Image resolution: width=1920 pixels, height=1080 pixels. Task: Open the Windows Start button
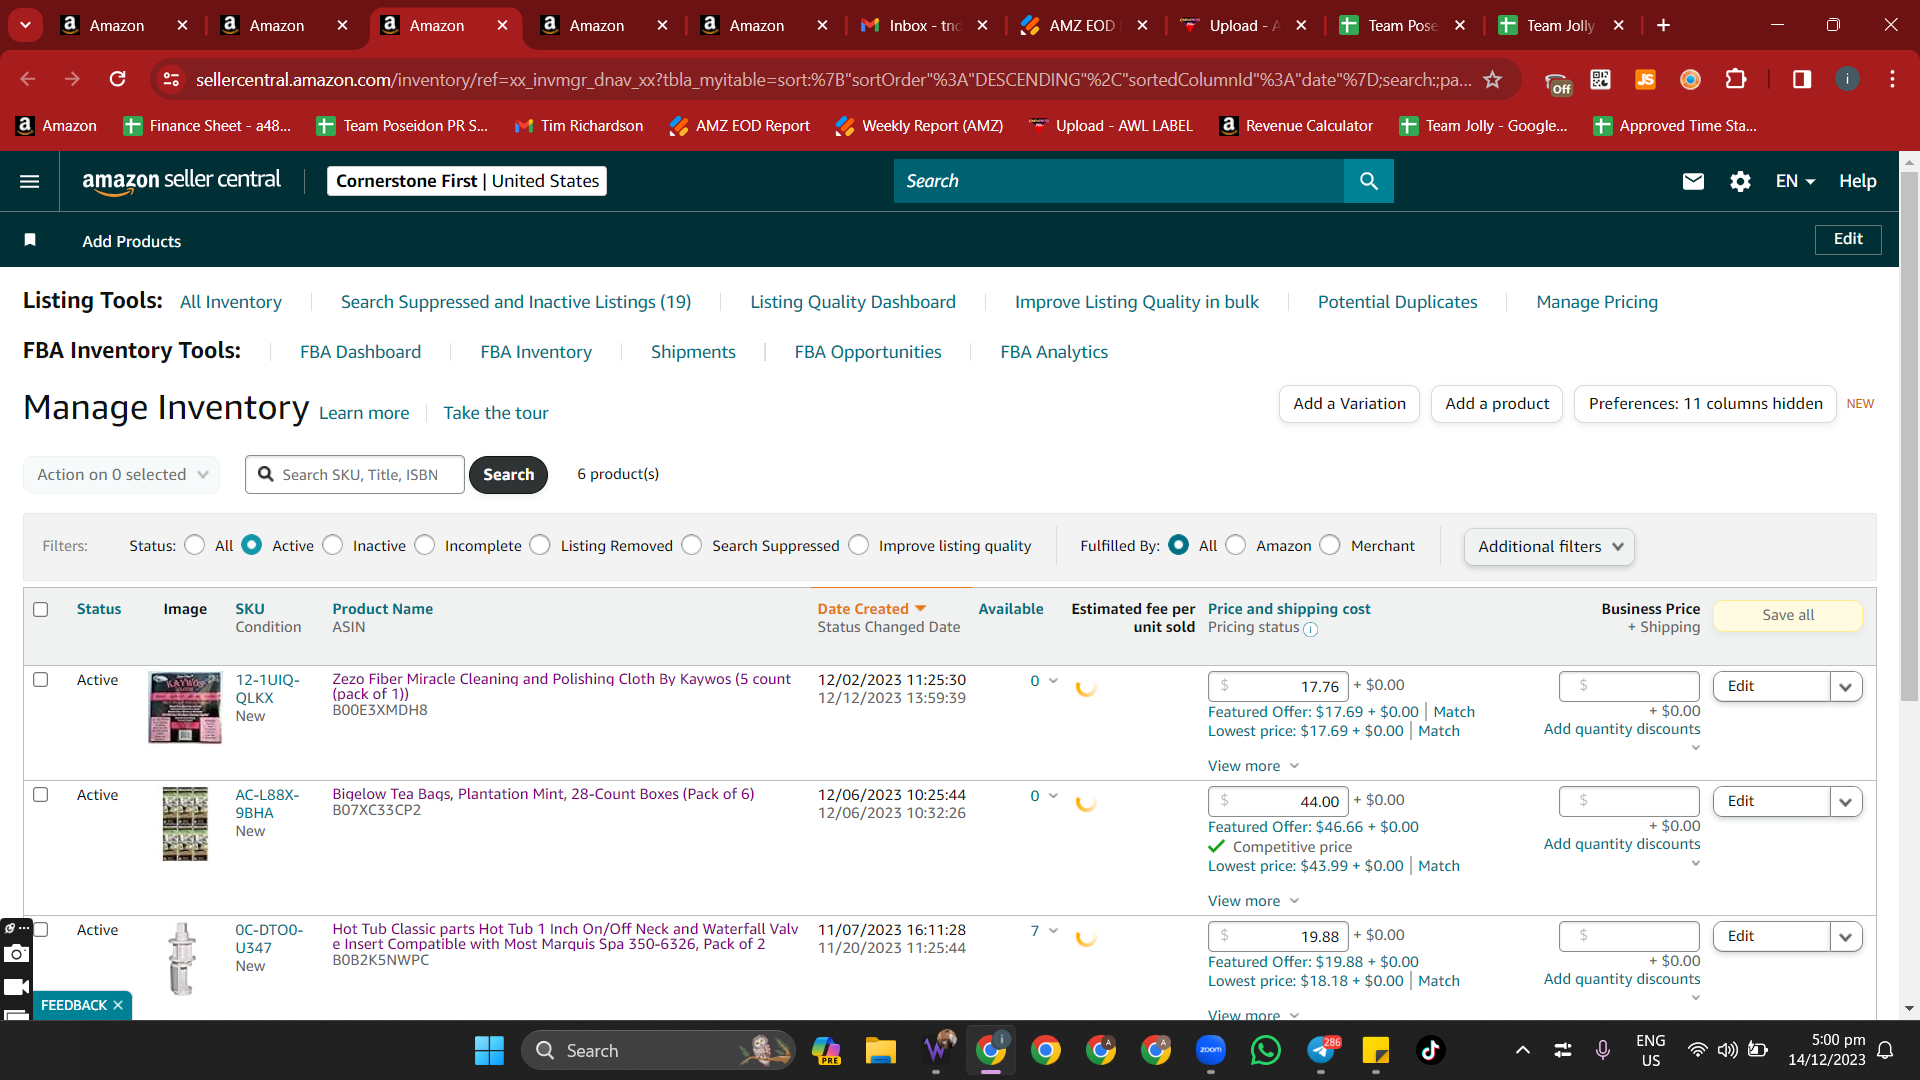489,1050
